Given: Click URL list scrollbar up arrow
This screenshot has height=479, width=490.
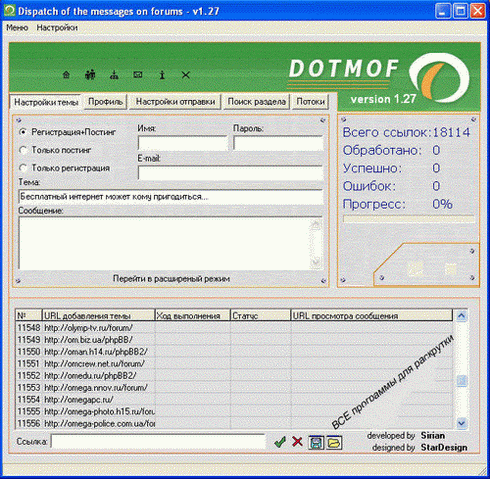Looking at the screenshot, I should (461, 316).
